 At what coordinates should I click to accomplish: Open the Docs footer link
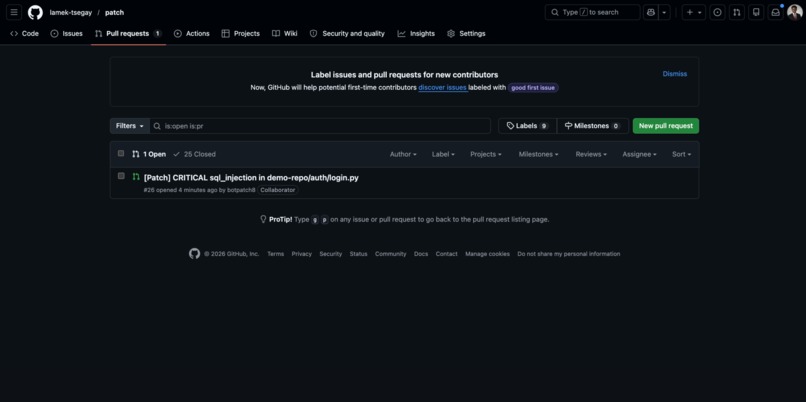[x=421, y=254]
